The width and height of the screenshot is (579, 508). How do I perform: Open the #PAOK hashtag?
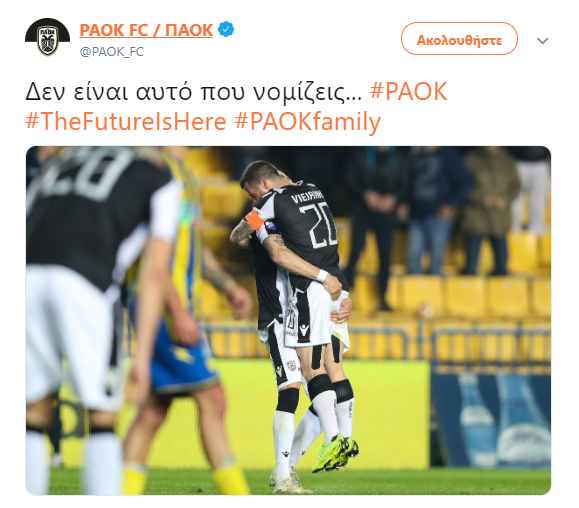point(408,91)
